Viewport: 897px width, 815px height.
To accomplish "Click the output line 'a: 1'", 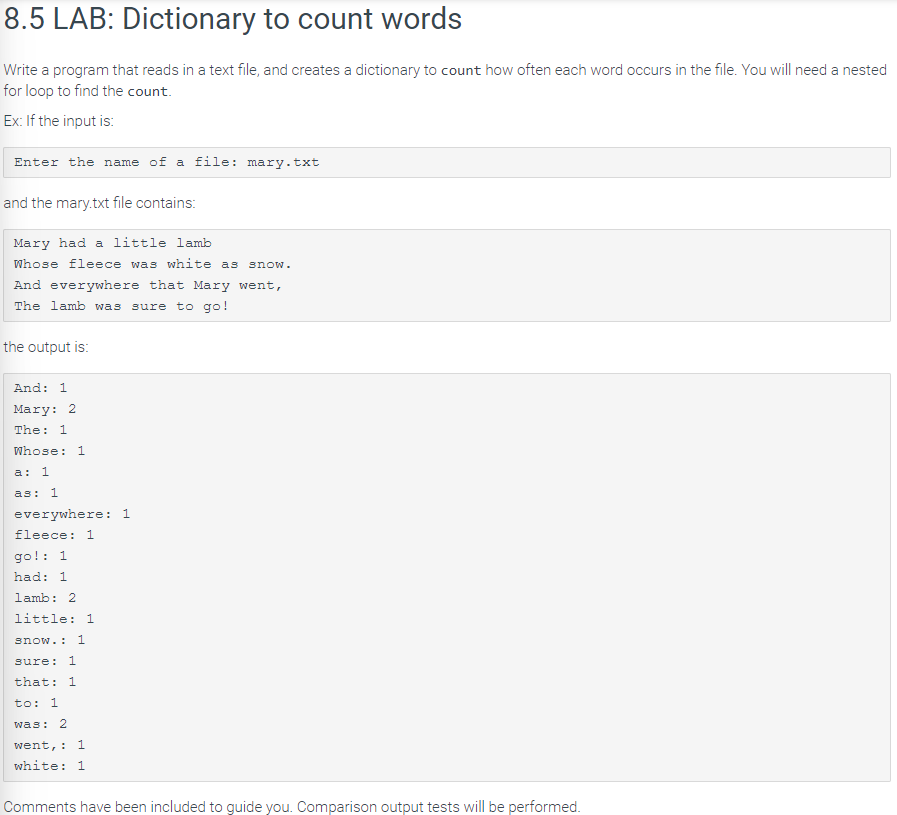I will (x=31, y=472).
